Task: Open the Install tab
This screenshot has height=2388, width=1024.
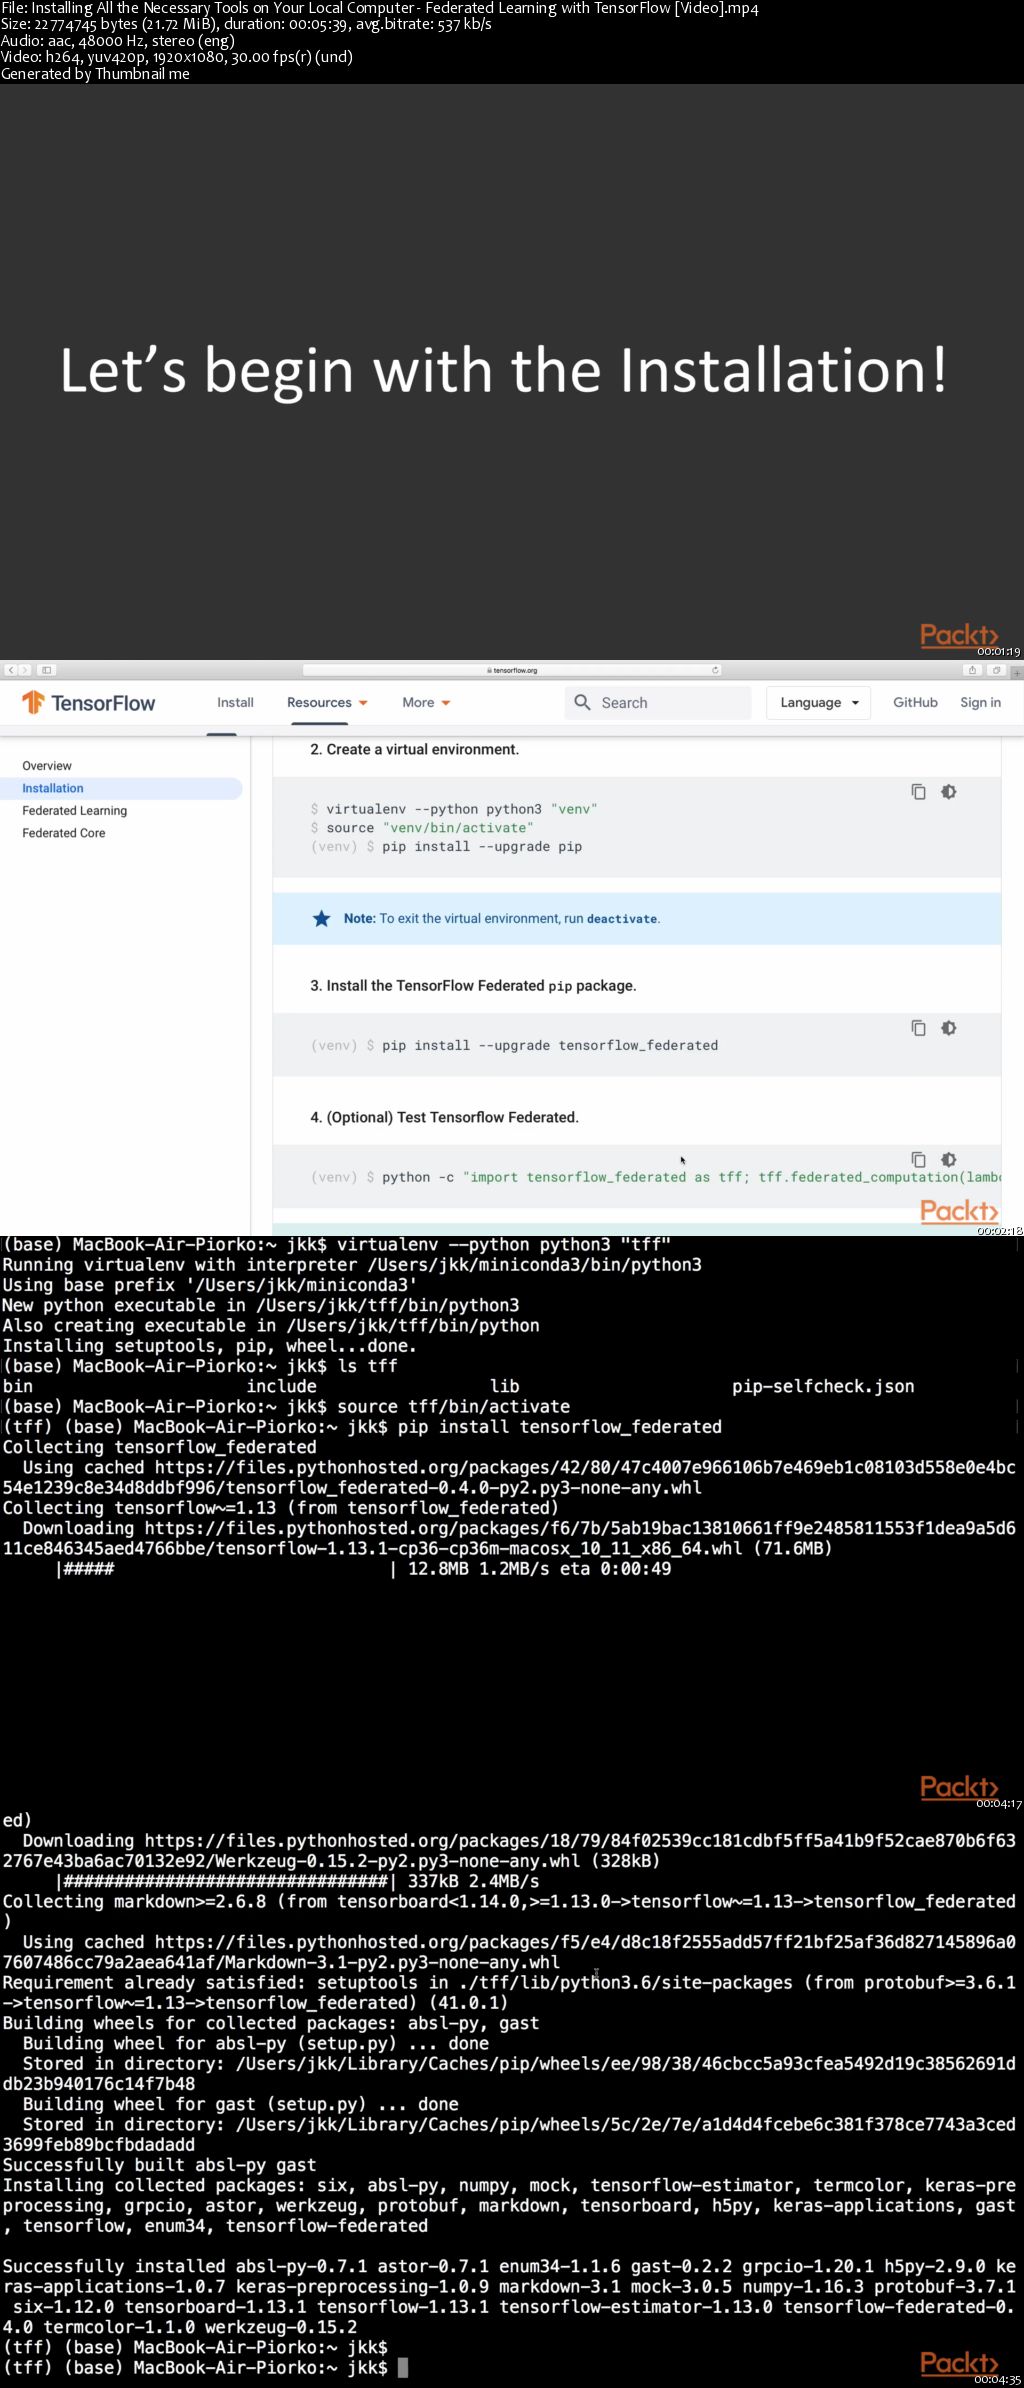Action: tap(235, 703)
